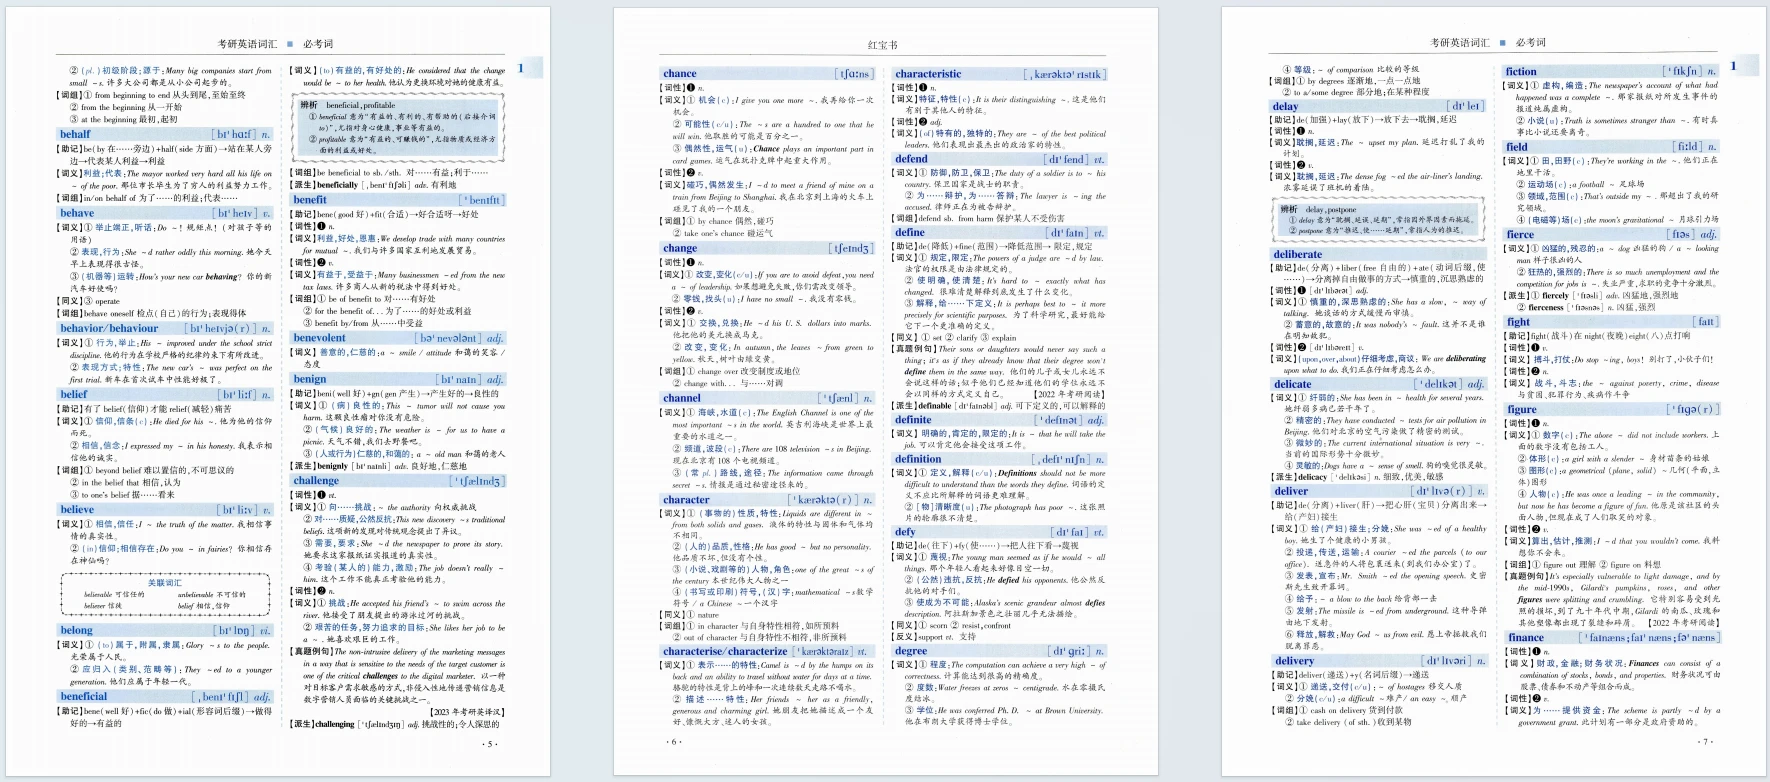Click the page number '· 7 ·'
The width and height of the screenshot is (1770, 782).
[1706, 742]
